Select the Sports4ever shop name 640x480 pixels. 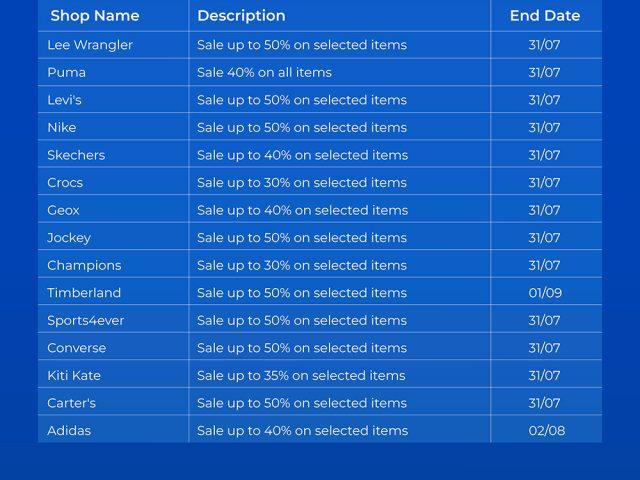coord(86,321)
